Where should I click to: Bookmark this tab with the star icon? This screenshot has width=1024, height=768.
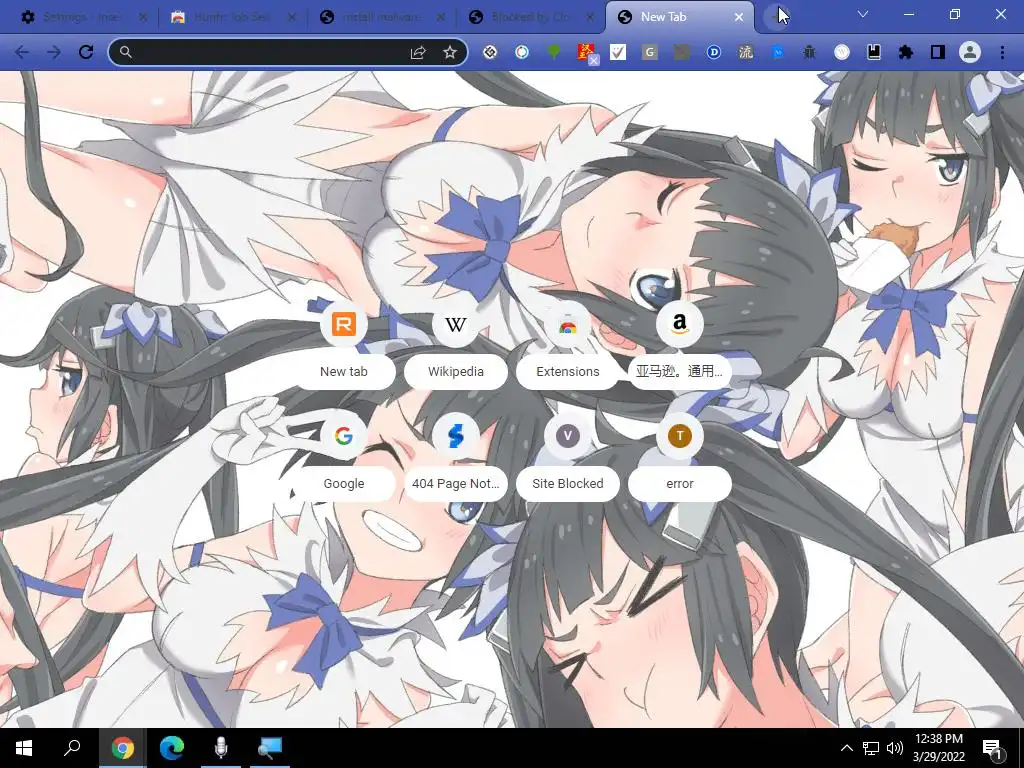pyautogui.click(x=449, y=52)
